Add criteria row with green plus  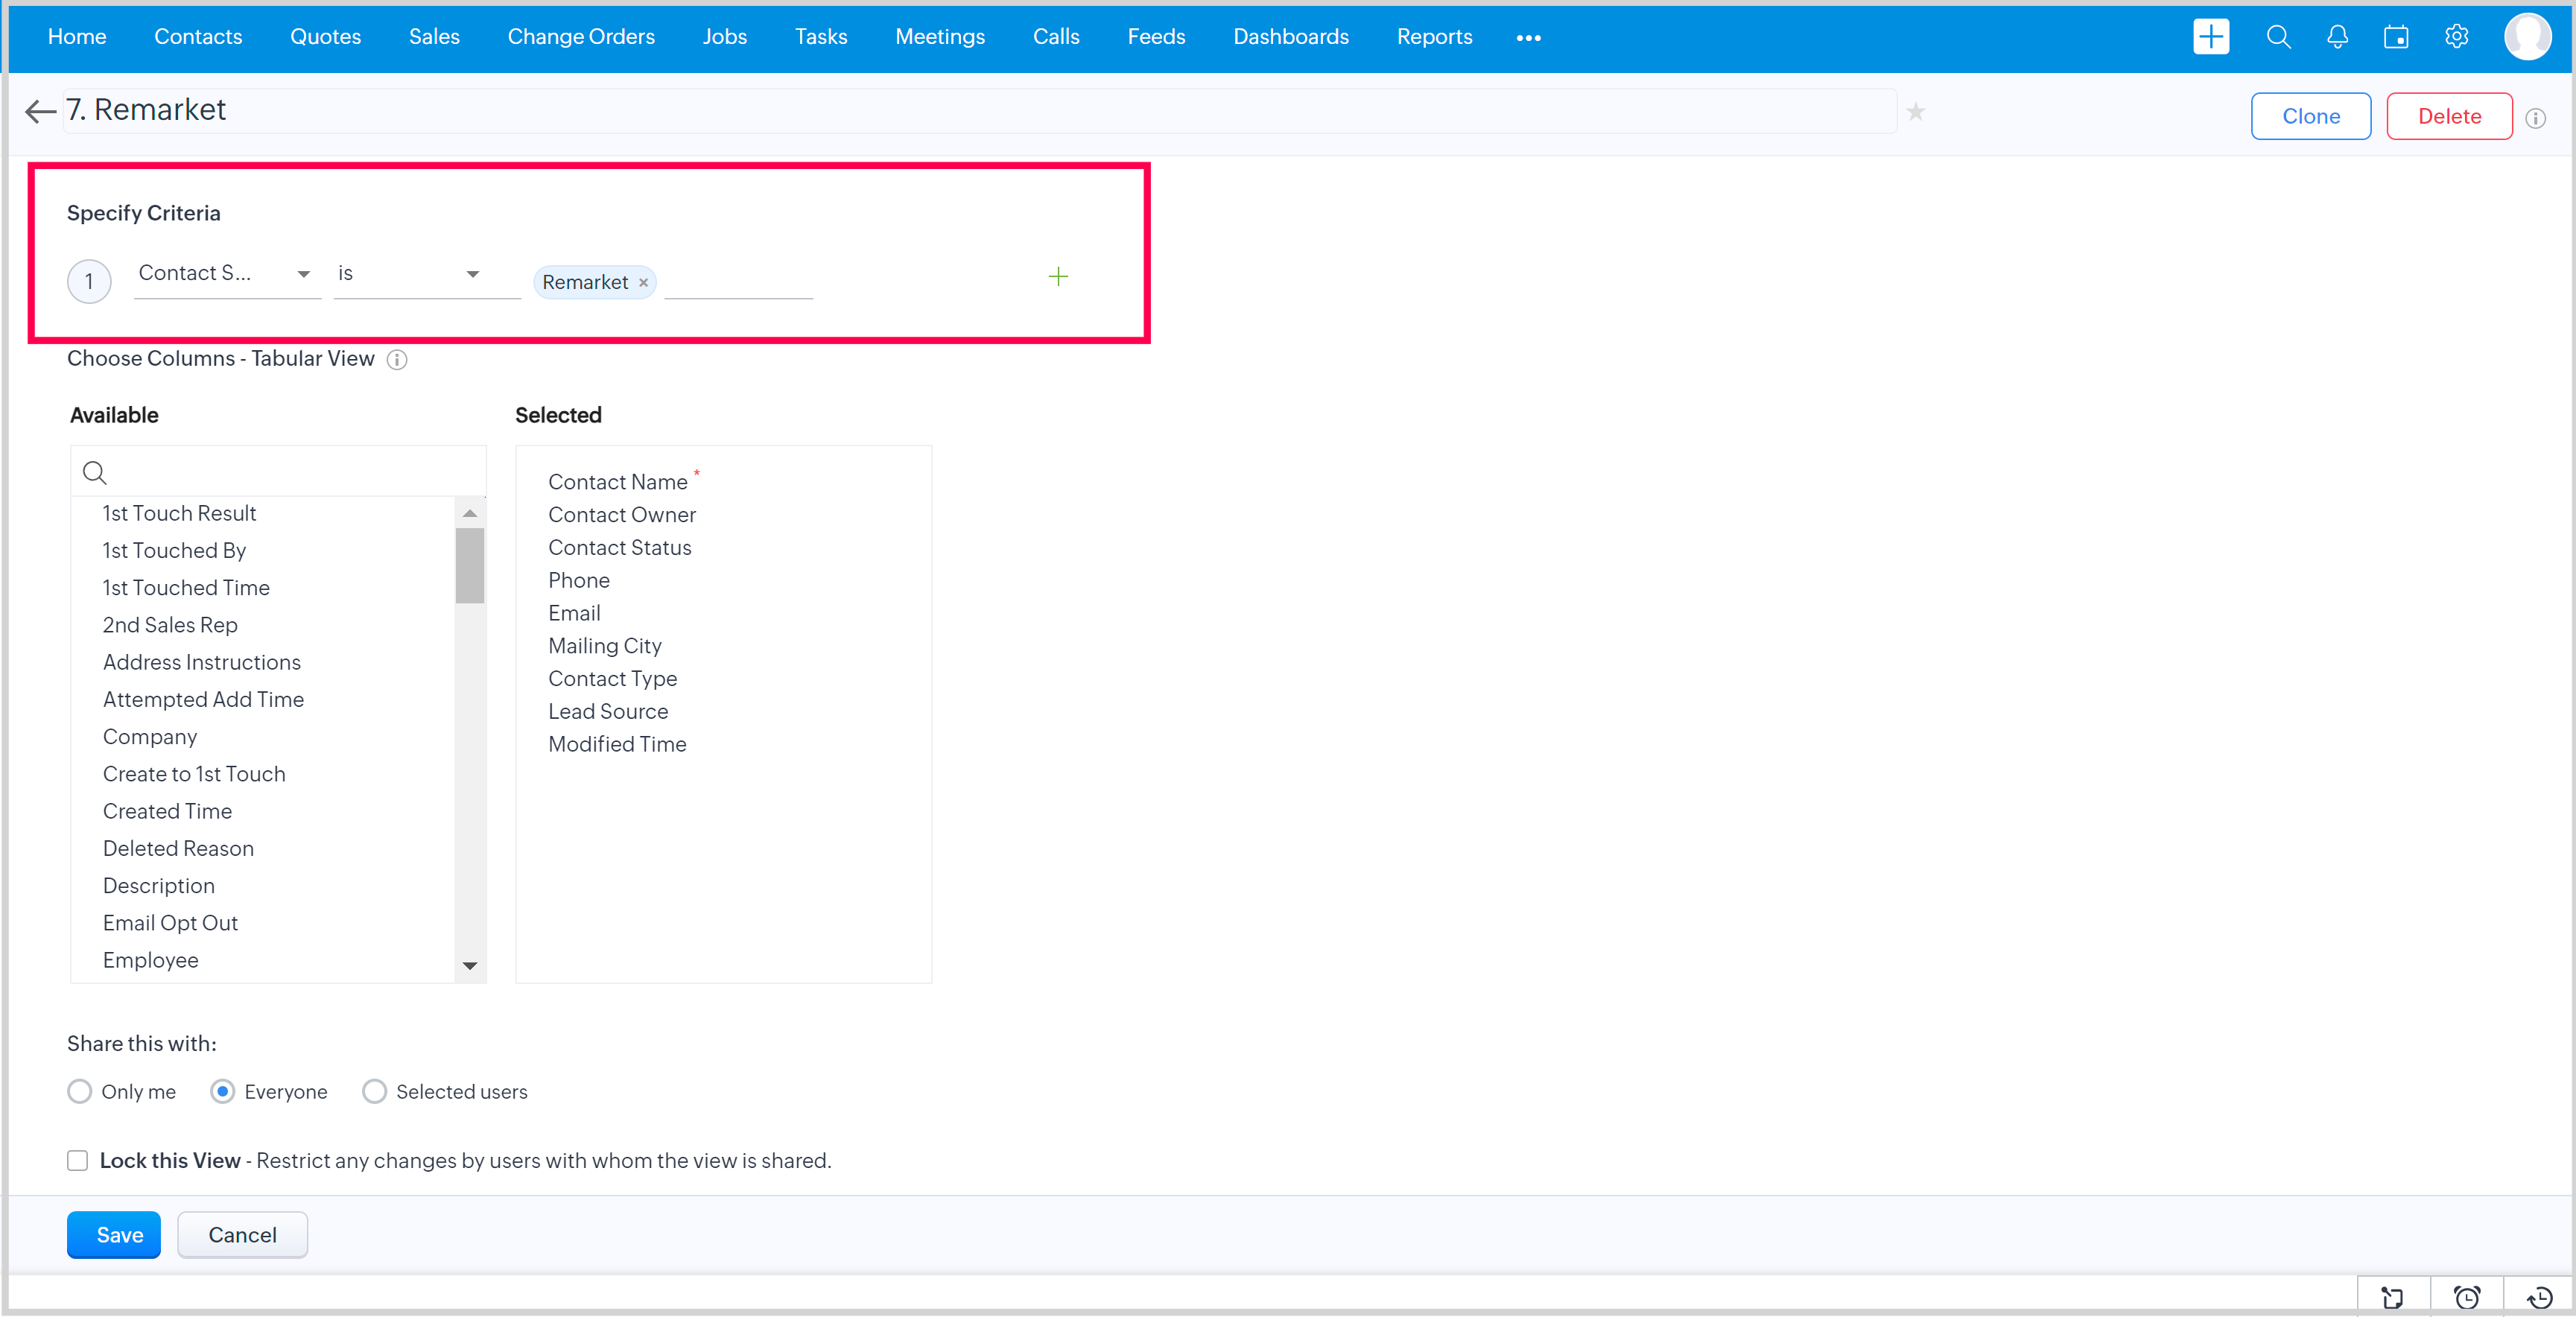(1058, 276)
